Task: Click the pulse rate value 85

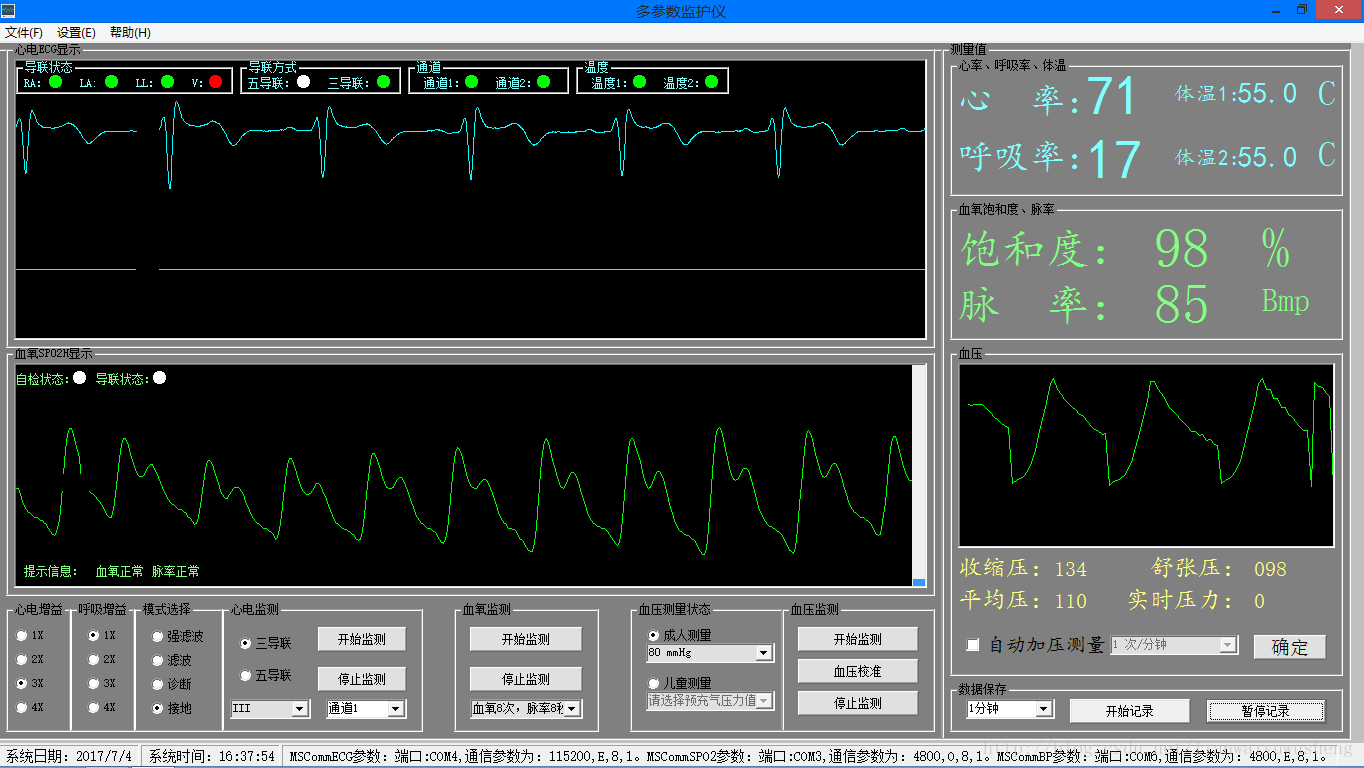Action: tap(1182, 304)
